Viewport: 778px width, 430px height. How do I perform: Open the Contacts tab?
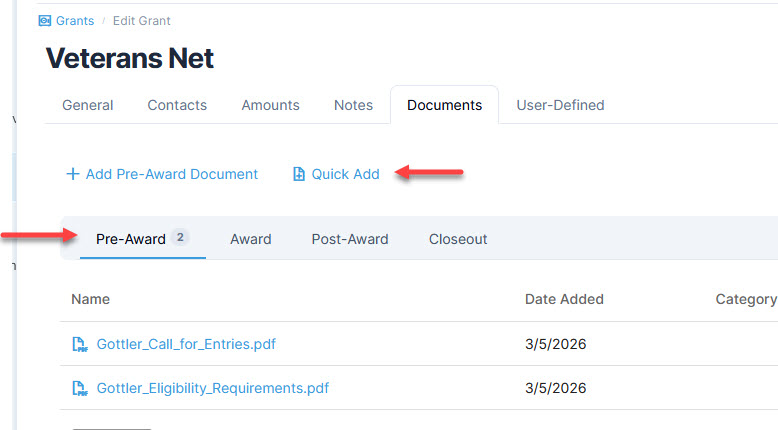(x=177, y=105)
